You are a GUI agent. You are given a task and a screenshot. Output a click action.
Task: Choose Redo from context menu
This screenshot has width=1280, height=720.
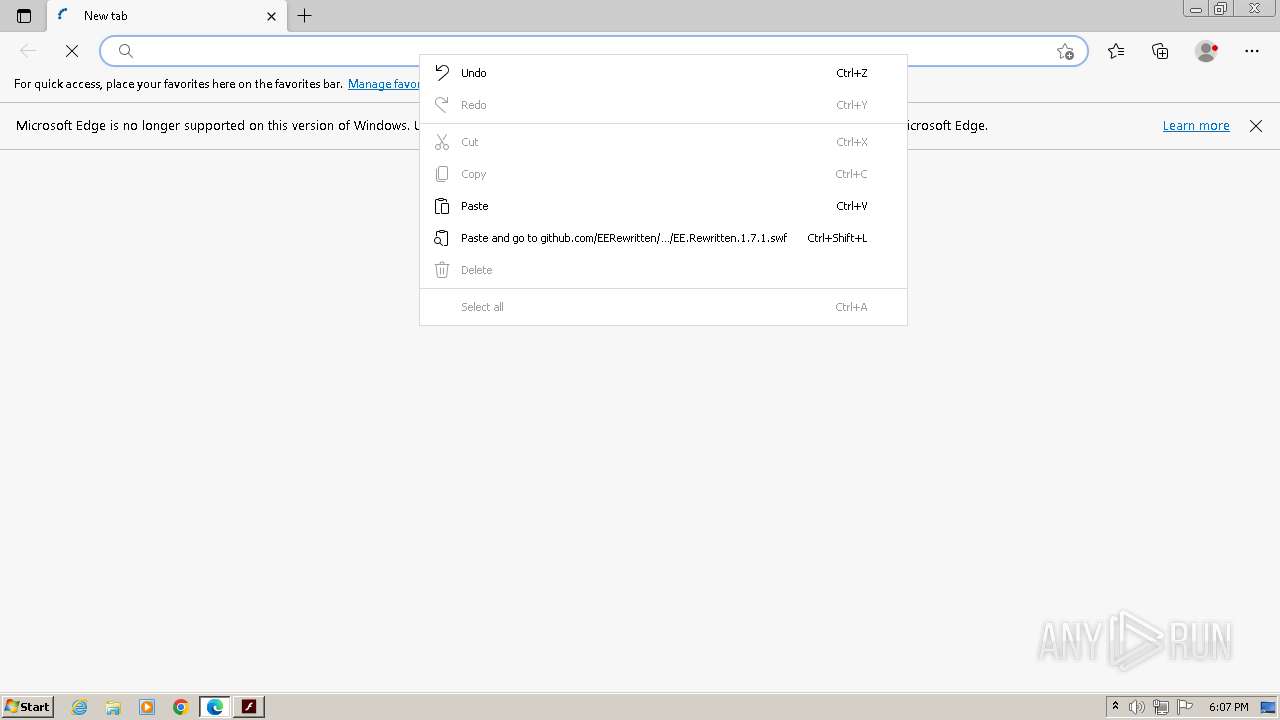[663, 105]
